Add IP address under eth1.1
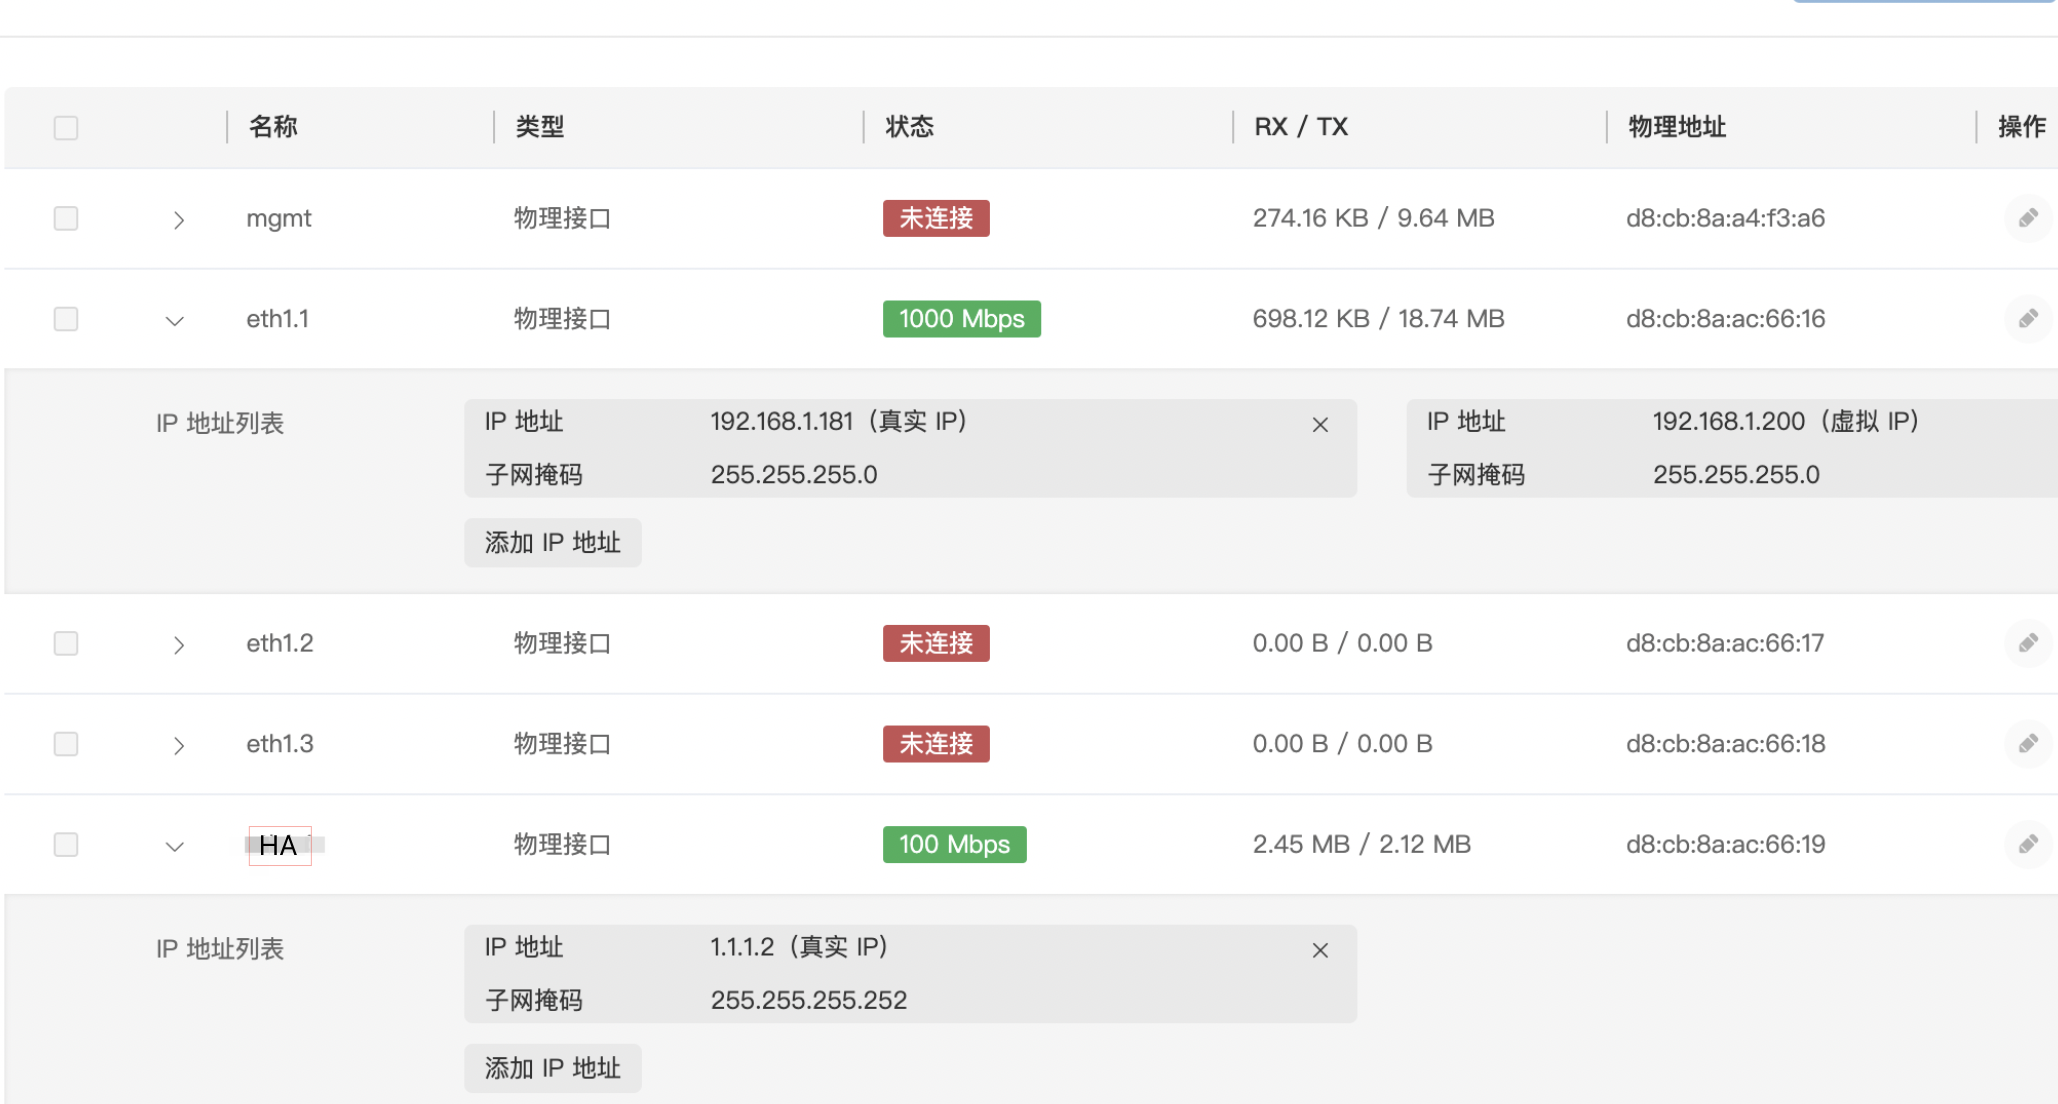The image size is (2058, 1104). [552, 542]
